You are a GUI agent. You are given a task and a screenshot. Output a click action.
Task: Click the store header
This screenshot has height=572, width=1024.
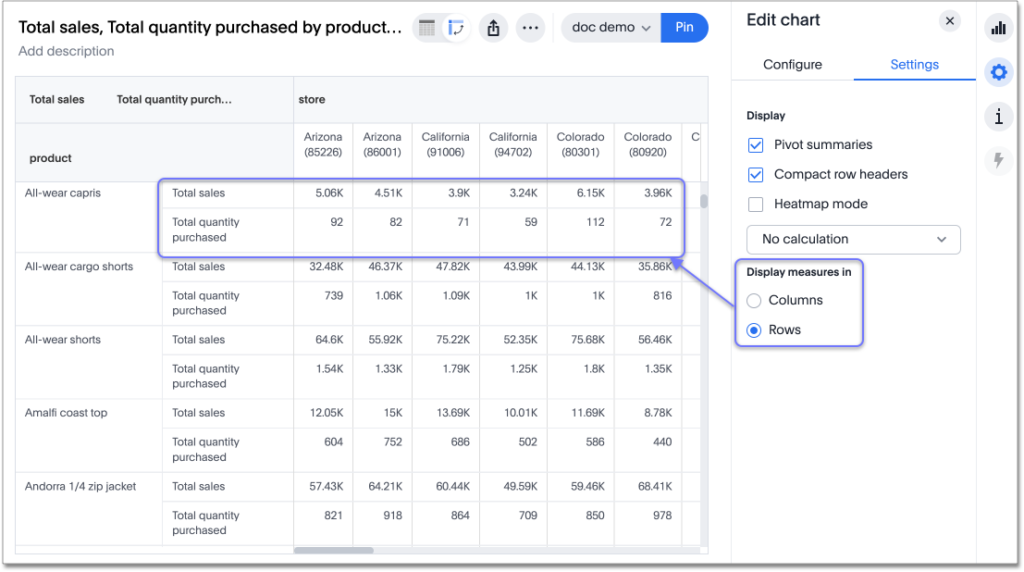tap(312, 100)
